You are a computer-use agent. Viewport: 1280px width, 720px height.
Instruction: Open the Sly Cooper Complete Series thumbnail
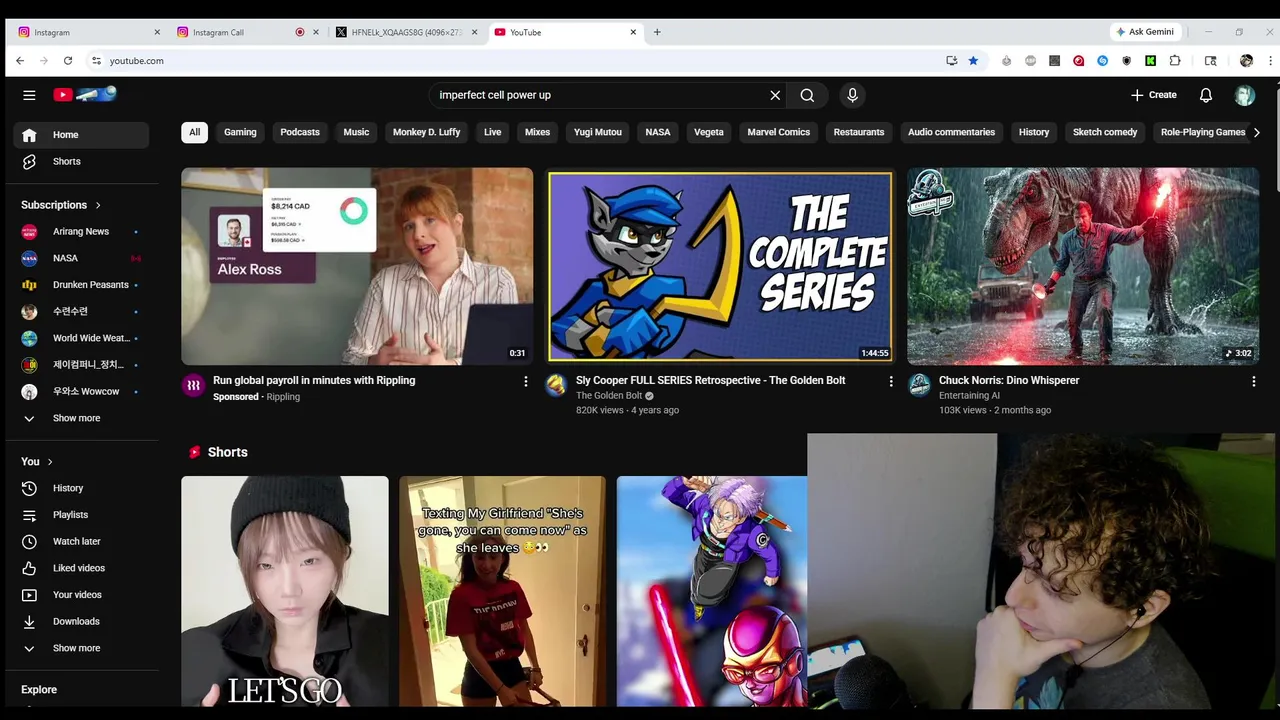720,266
